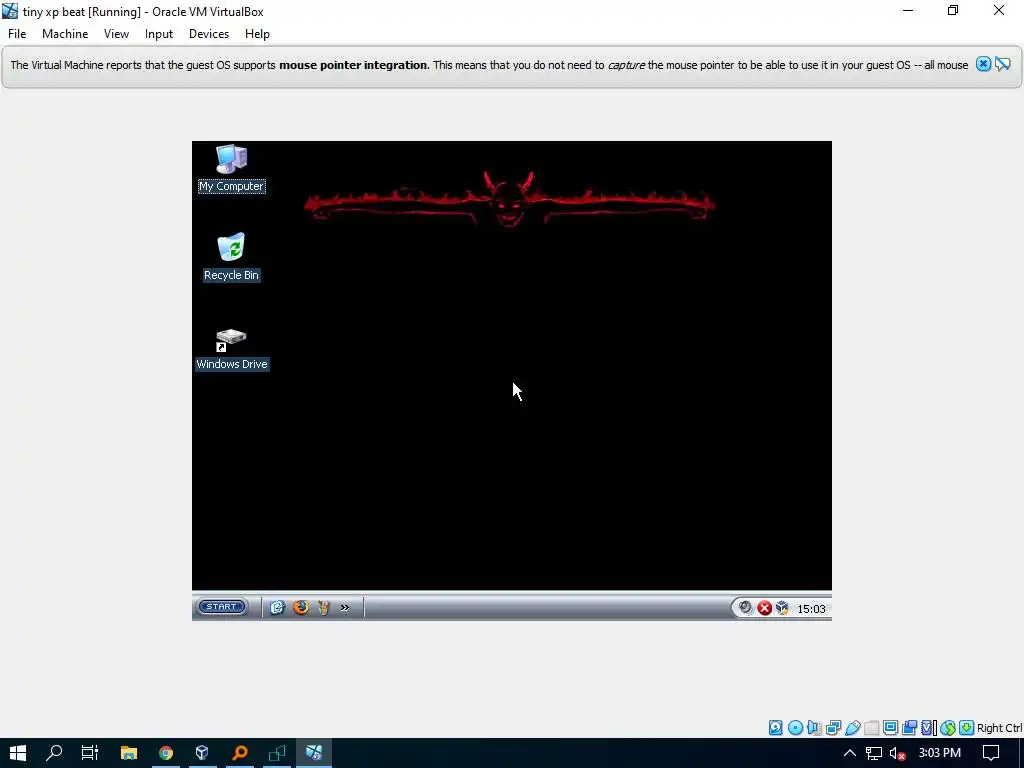Viewport: 1024px width, 768px height.
Task: Open the File menu
Action: click(17, 34)
